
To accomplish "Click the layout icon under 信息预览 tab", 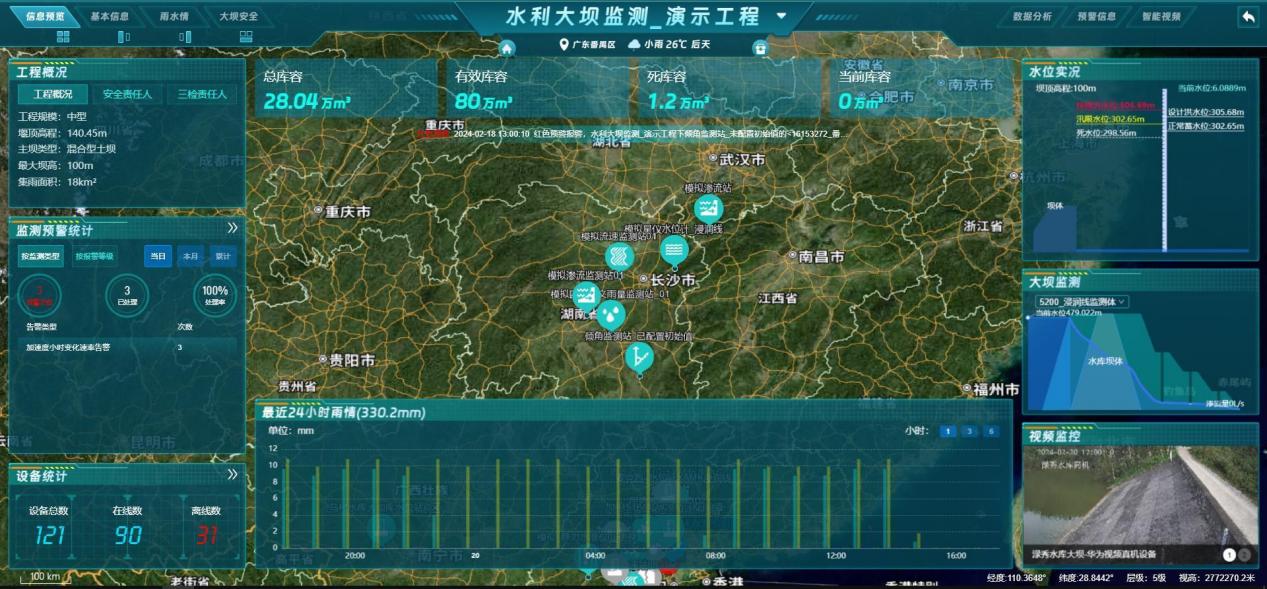I will pos(63,37).
